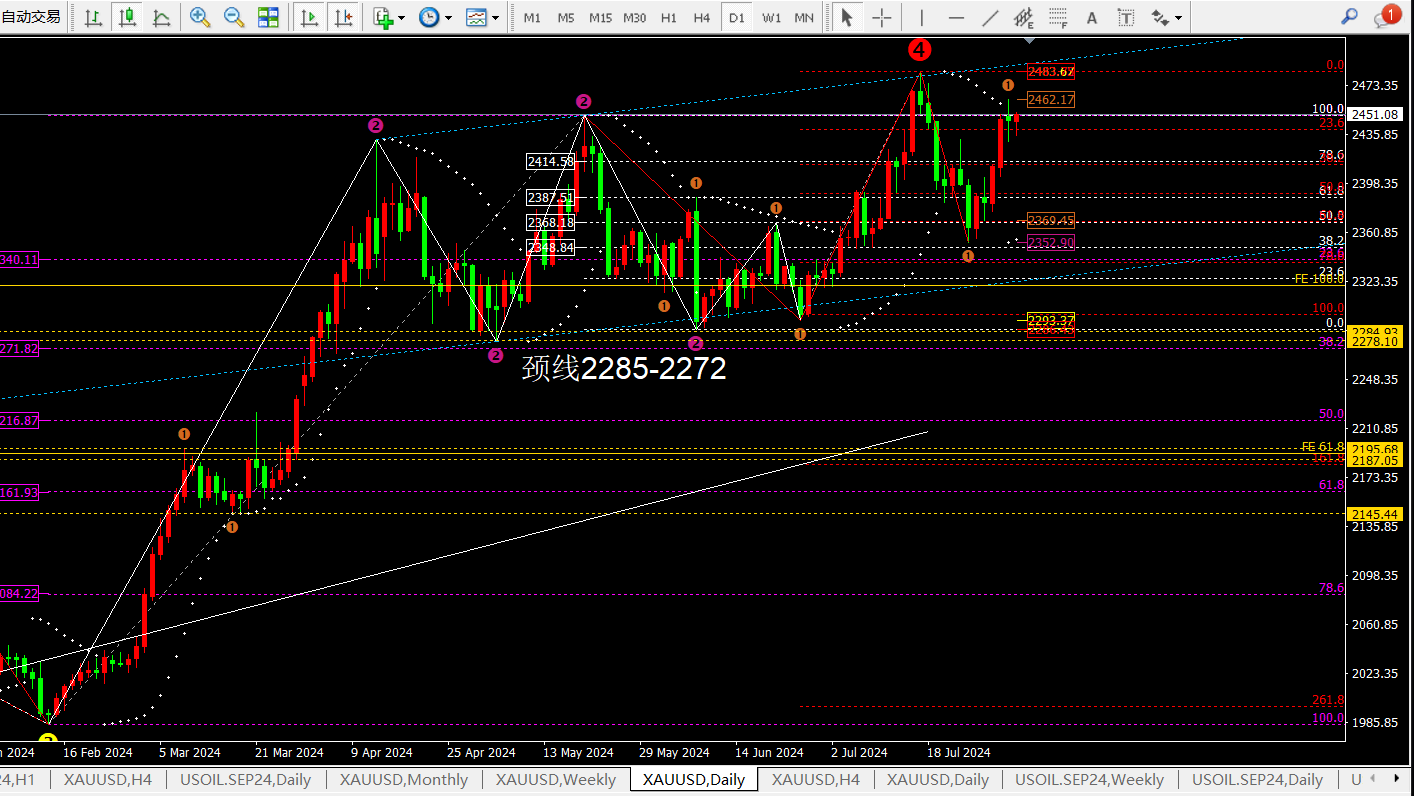Click the 9 Apr 2024 date on time axis
Viewport: 1414px width, 796px height.
(x=381, y=752)
